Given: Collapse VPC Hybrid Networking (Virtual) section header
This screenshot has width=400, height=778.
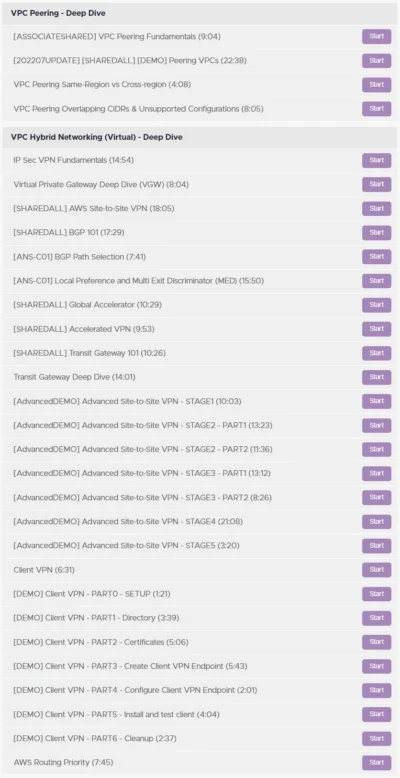Looking at the screenshot, I should 200,137.
